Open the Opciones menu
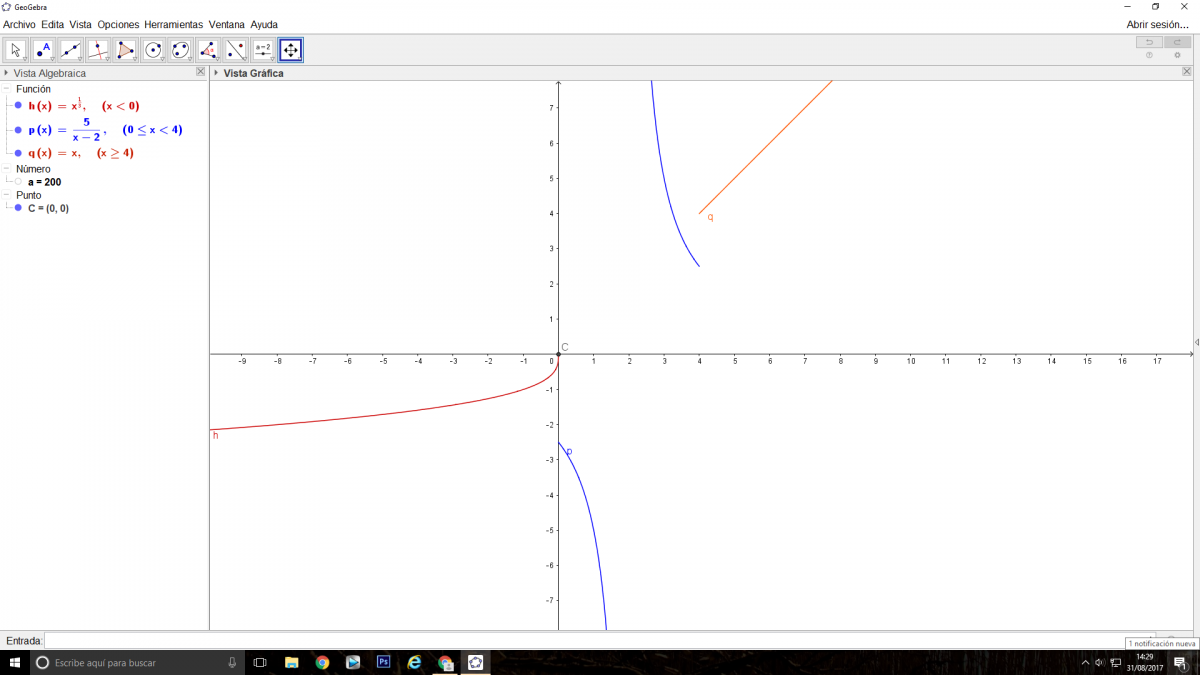This screenshot has height=675, width=1200. coord(118,24)
